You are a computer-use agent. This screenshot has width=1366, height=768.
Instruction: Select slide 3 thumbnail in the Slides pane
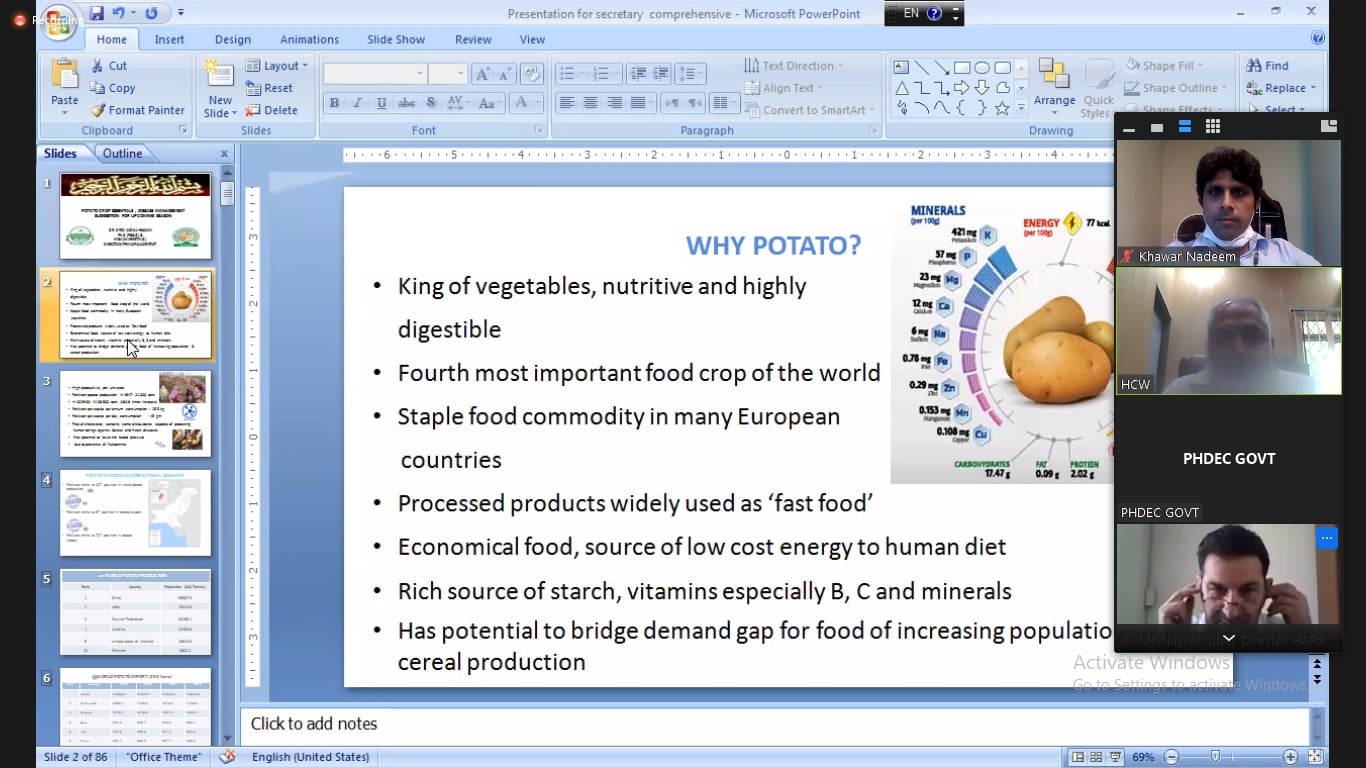pos(135,413)
